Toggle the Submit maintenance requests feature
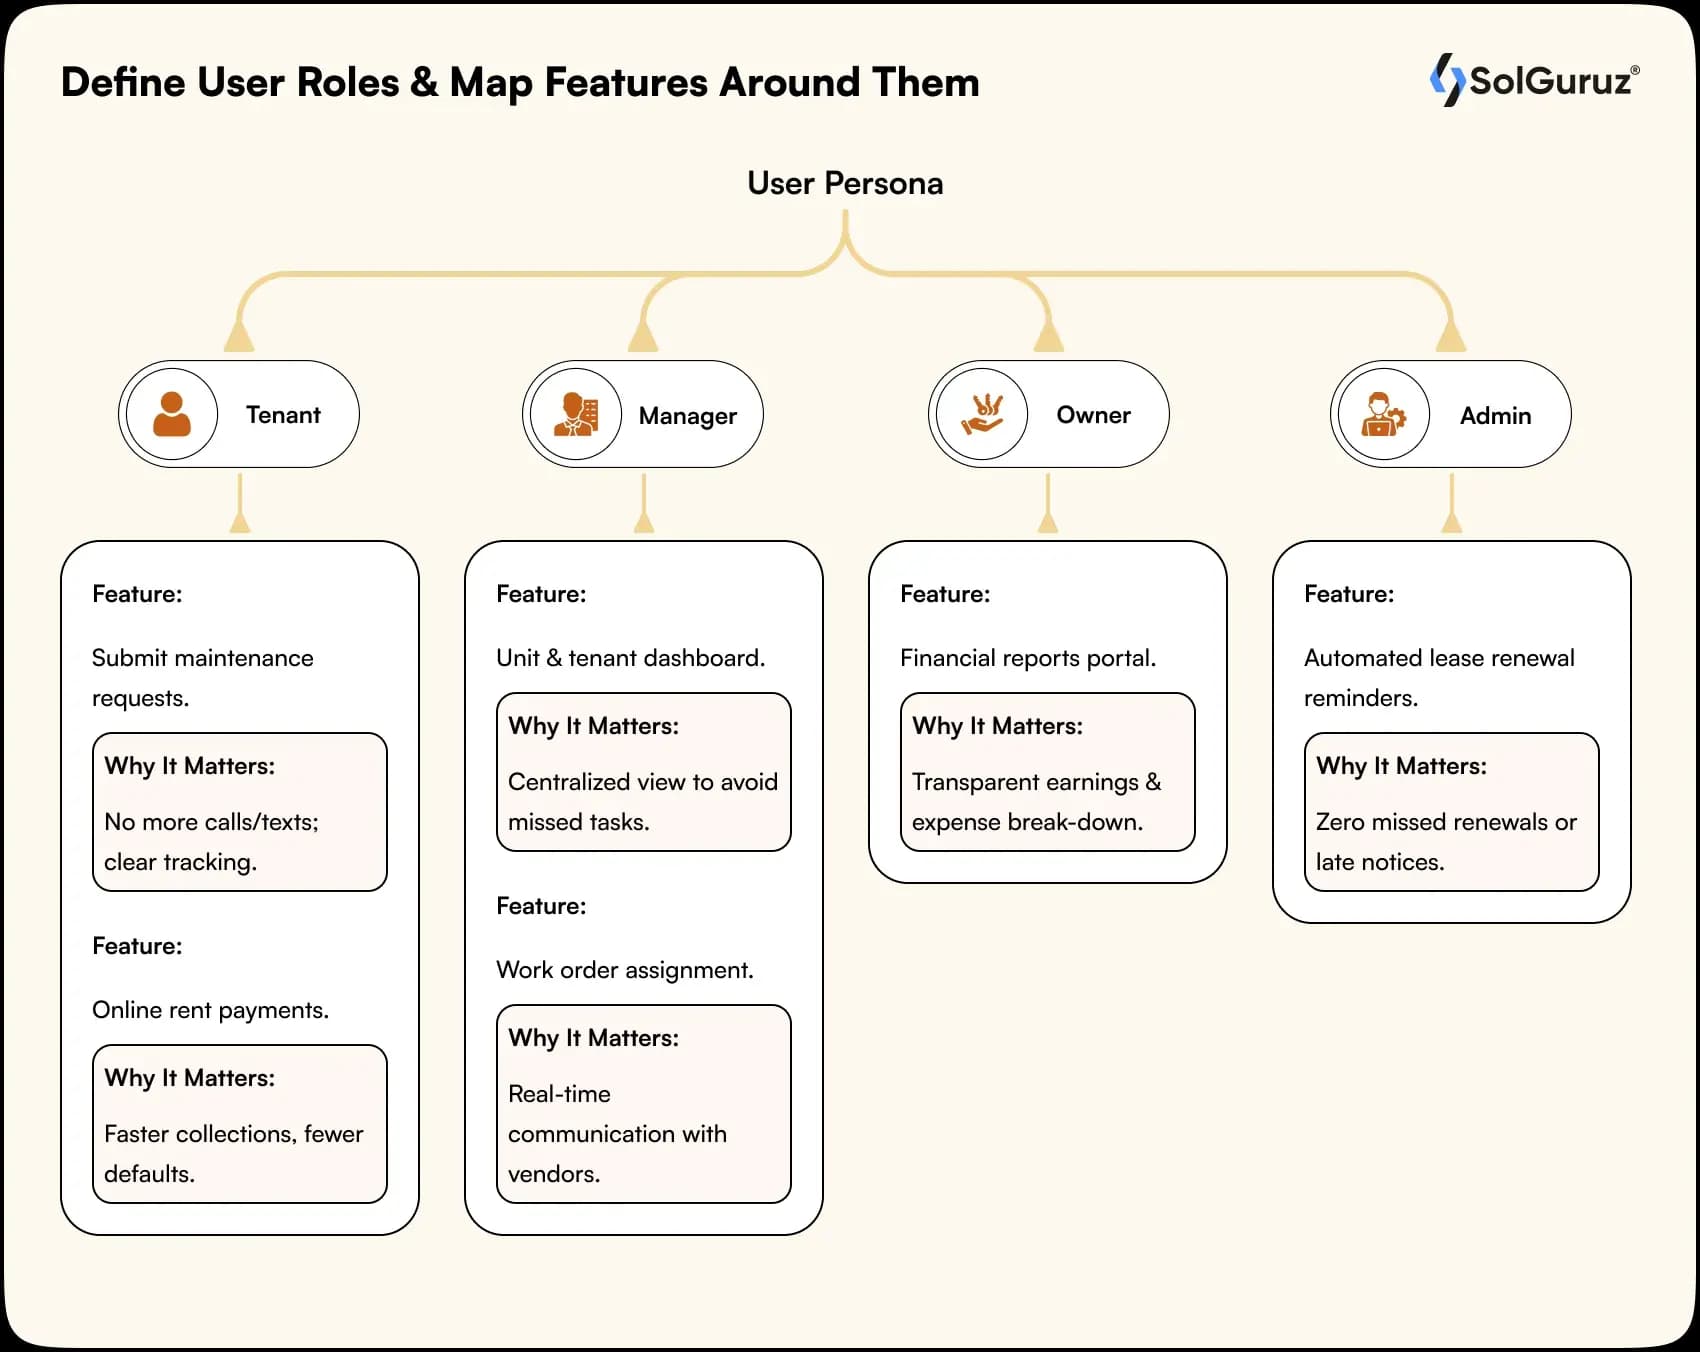 click(x=202, y=678)
